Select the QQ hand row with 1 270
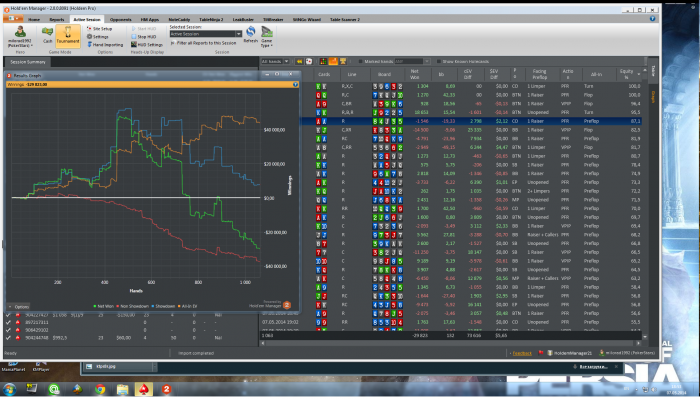Viewport: 700px width, 399px height. [x=471, y=95]
